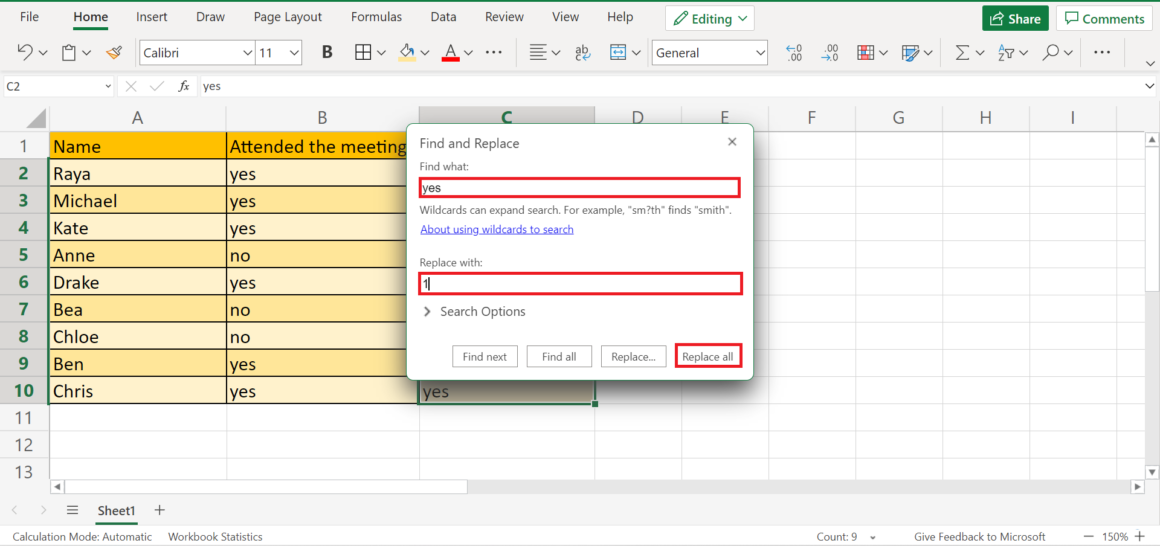Open the all sheets list icon
Image resolution: width=1160 pixels, height=546 pixels.
[x=72, y=510]
